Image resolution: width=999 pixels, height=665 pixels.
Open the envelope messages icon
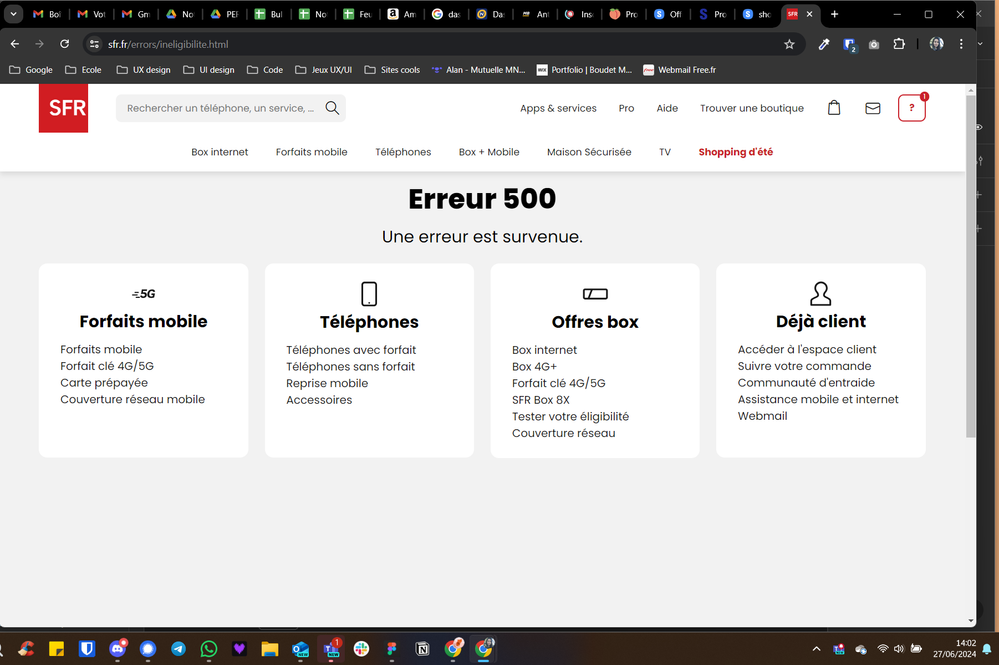pyautogui.click(x=873, y=108)
